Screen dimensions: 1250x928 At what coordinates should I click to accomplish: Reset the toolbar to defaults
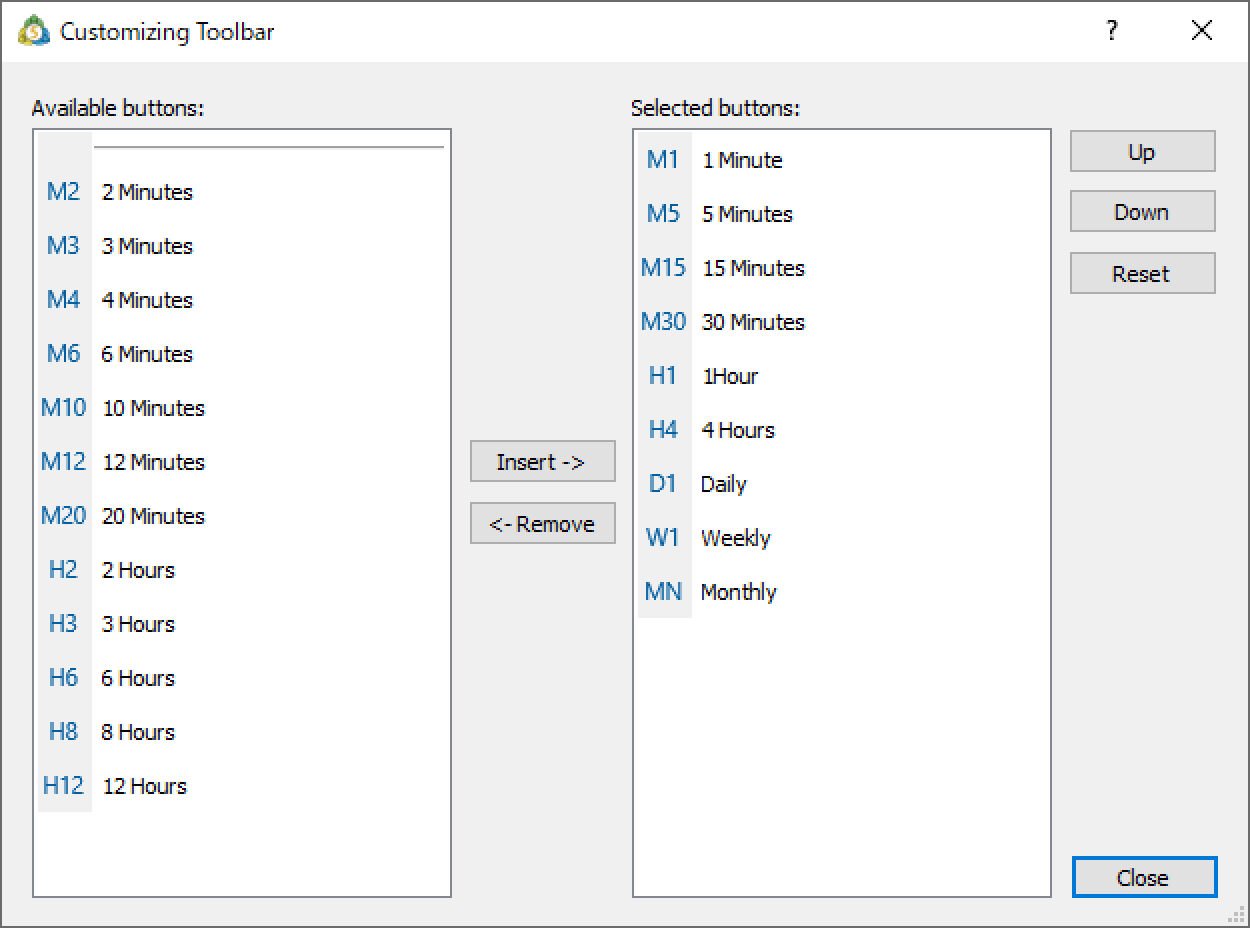click(1143, 274)
